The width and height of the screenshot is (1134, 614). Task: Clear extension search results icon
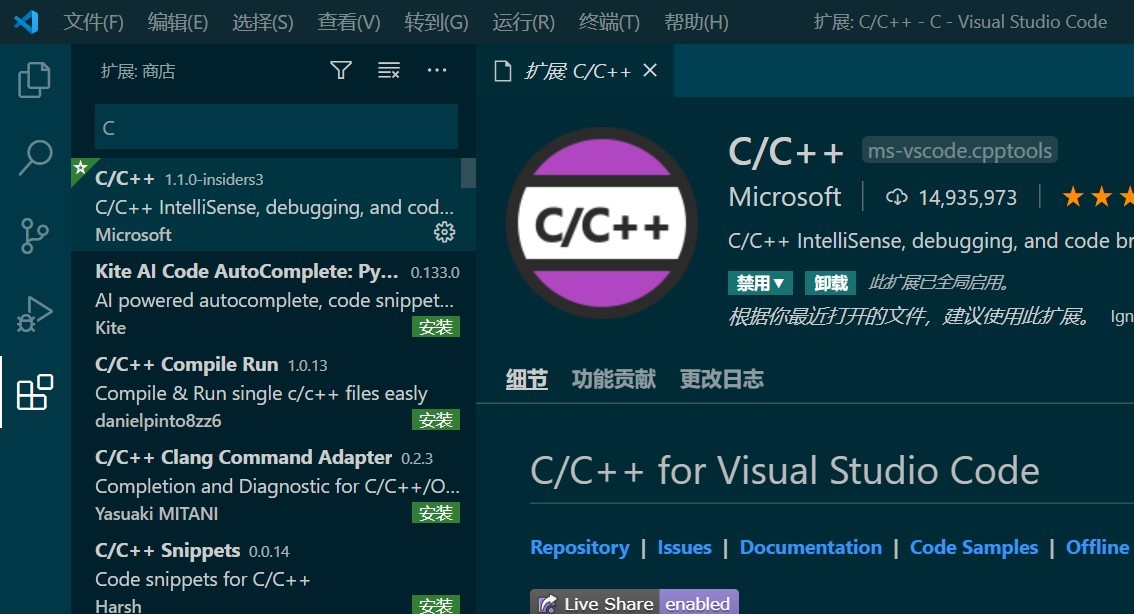[x=388, y=70]
